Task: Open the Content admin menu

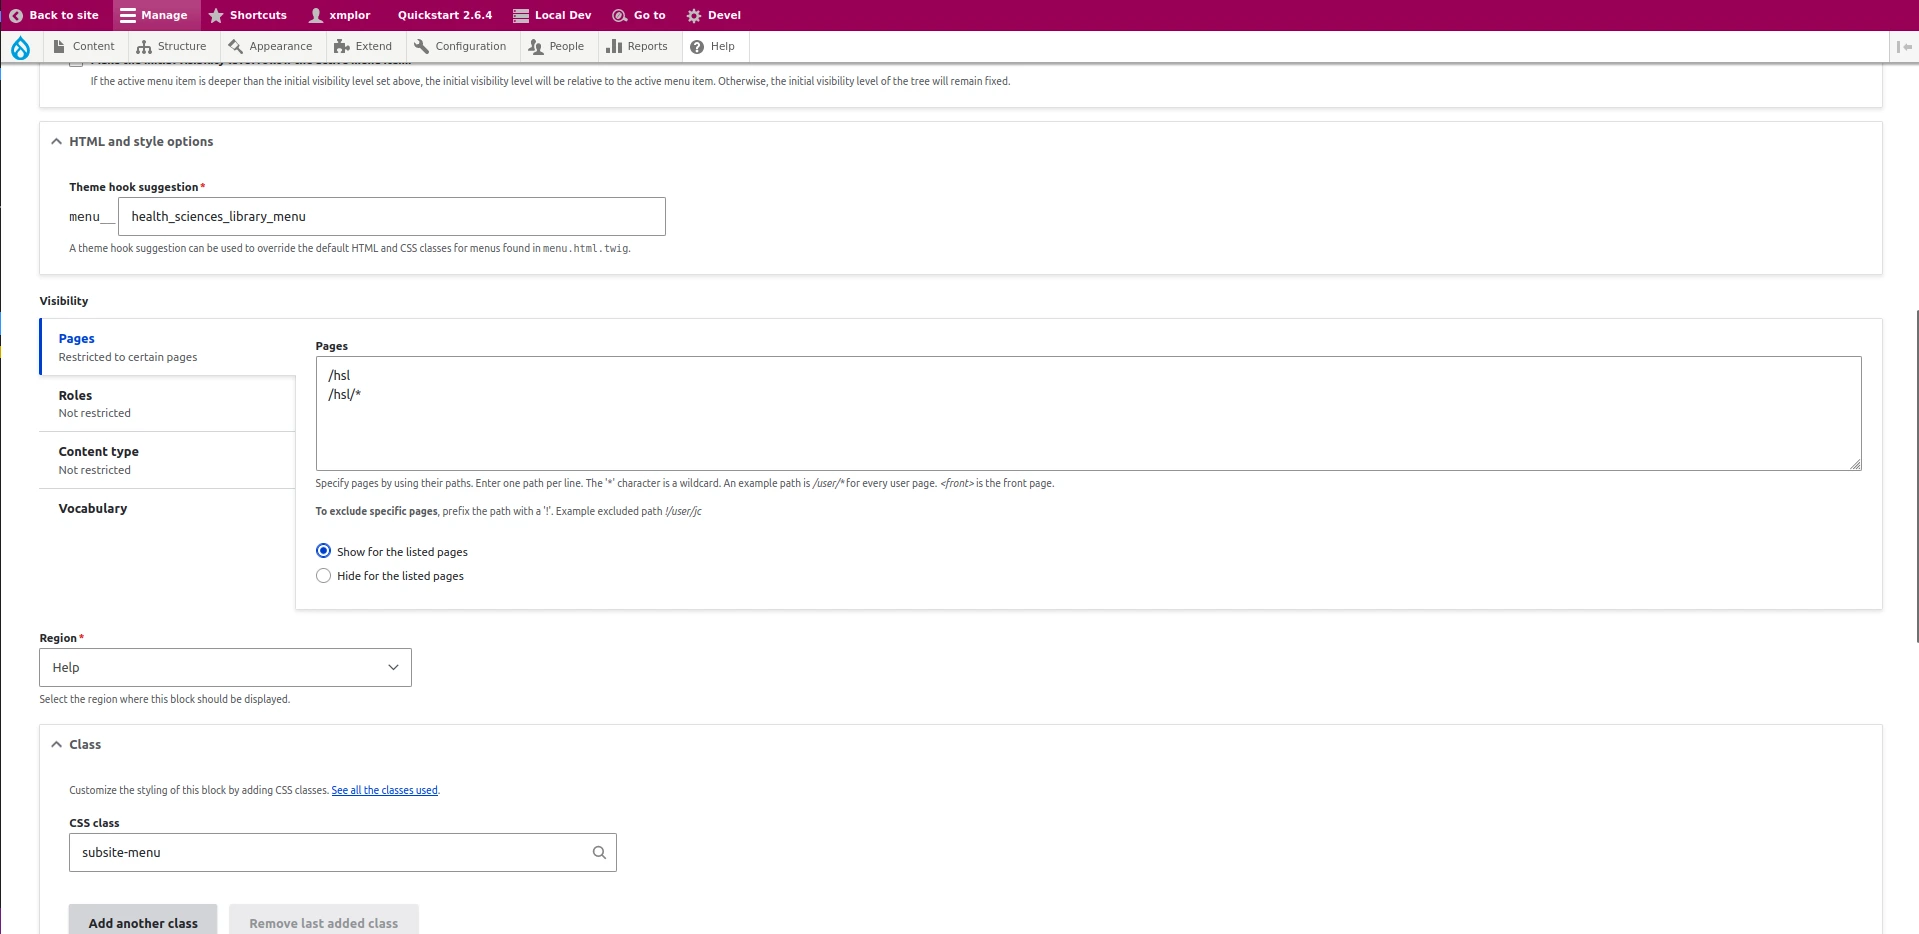Action: (84, 46)
